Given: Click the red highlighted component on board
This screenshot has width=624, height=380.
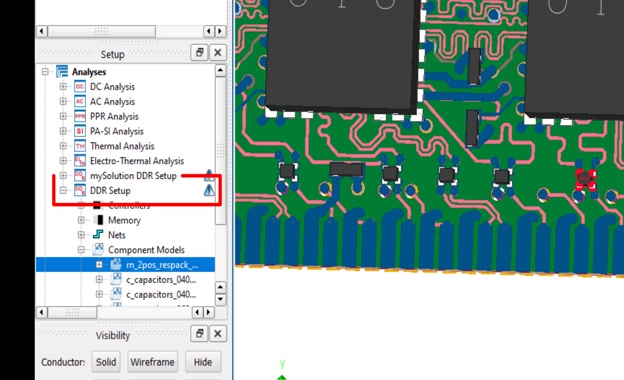Looking at the screenshot, I should [x=586, y=179].
